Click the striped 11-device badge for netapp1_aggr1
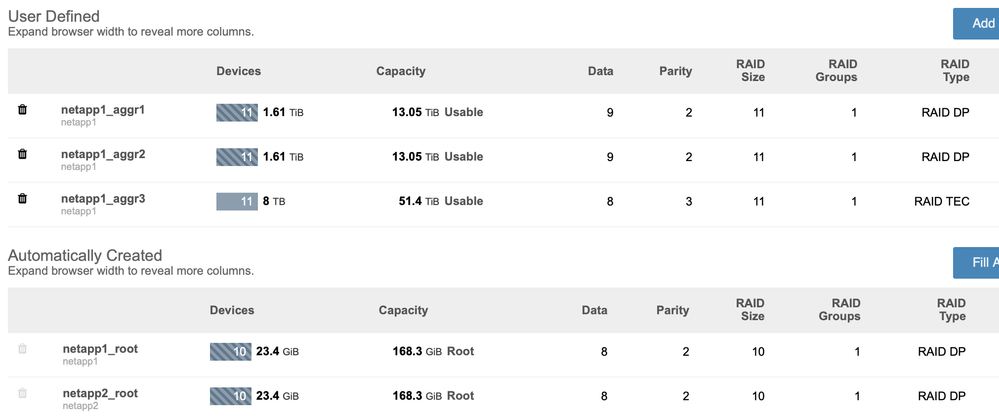The width and height of the screenshot is (999, 418). [237, 113]
